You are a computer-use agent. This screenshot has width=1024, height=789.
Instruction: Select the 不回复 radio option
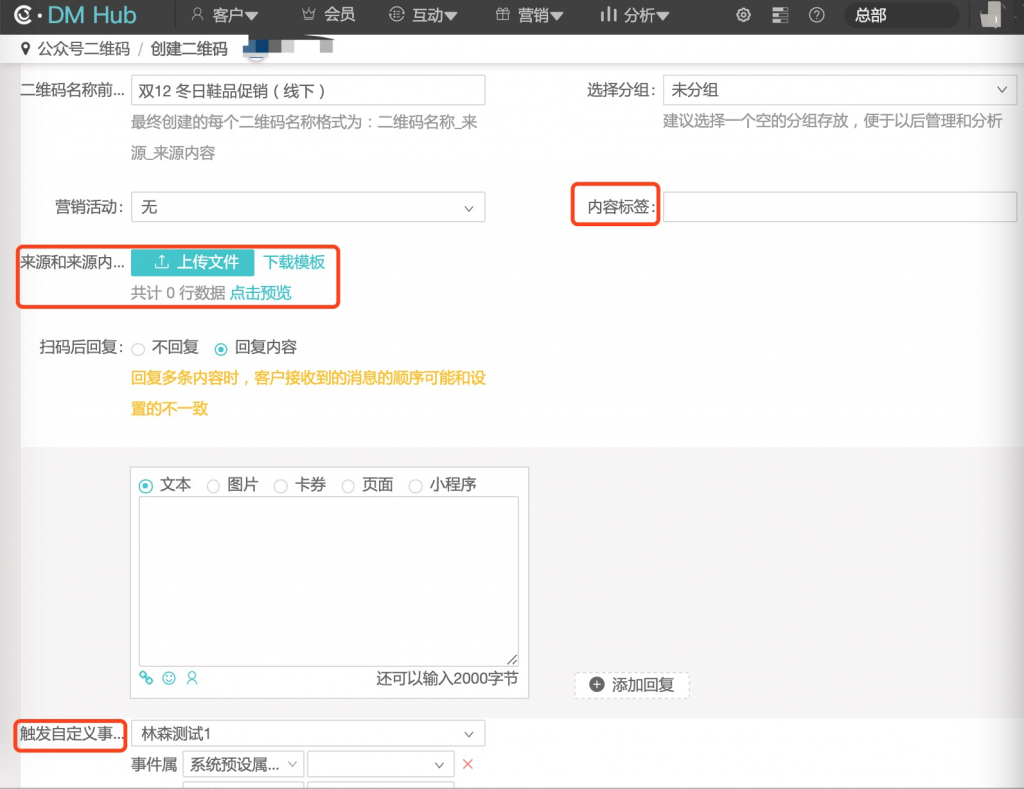coord(139,349)
